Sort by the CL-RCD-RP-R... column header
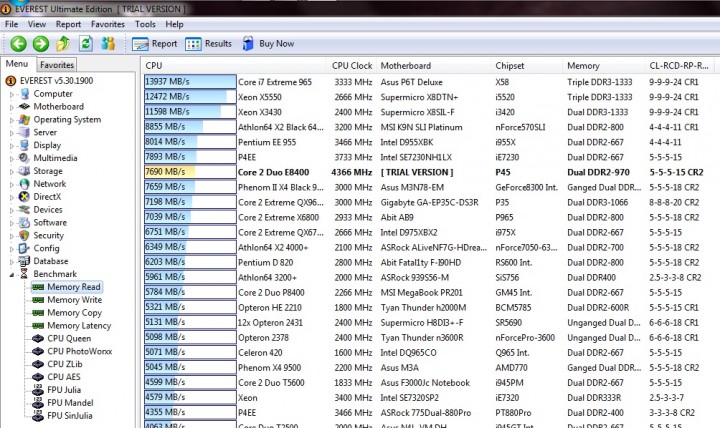Image resolution: width=720 pixels, height=428 pixels. click(682, 66)
